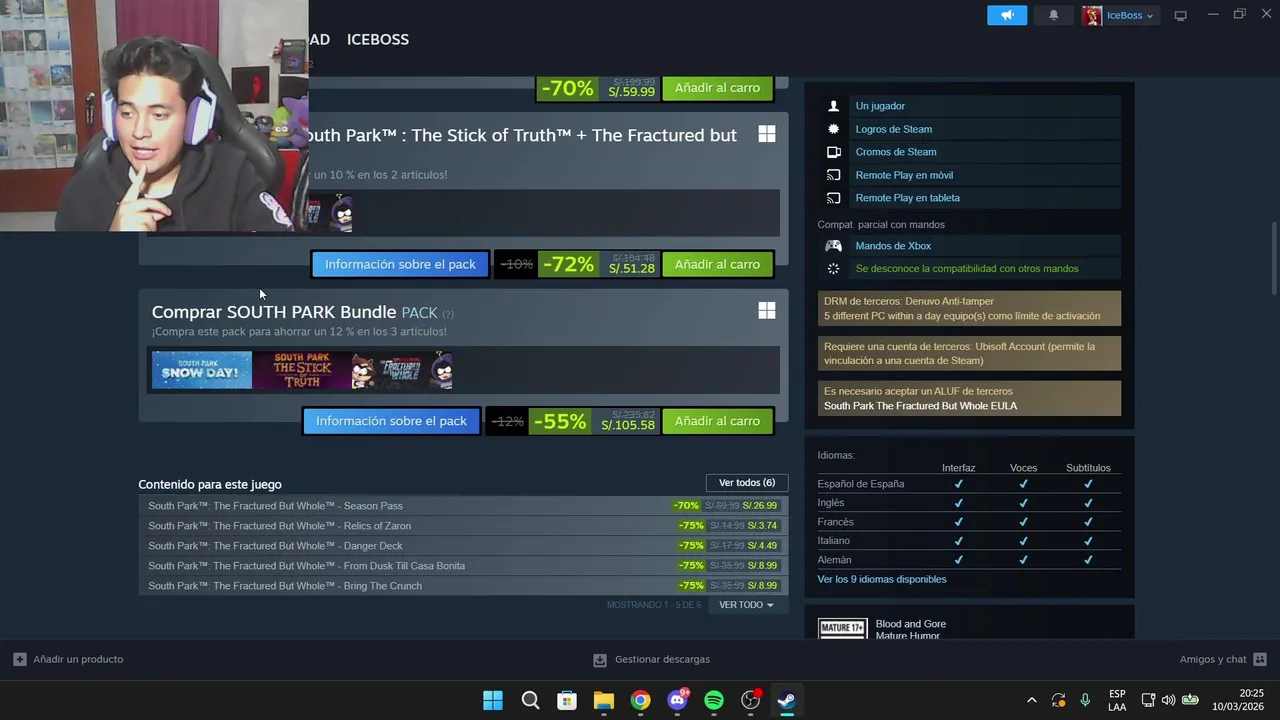1280x720 pixels.
Task: Expand the VER TODO dropdown
Action: [x=746, y=605]
